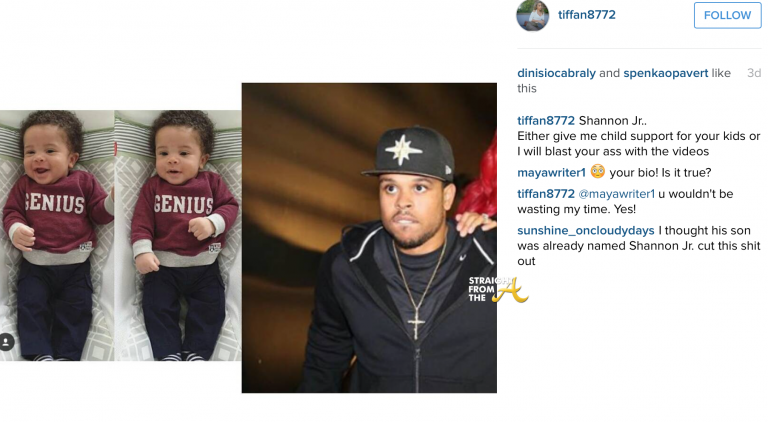The height and width of the screenshot is (422, 768).
Task: Open the tiffan8772 username beside the avatar
Action: coord(587,15)
